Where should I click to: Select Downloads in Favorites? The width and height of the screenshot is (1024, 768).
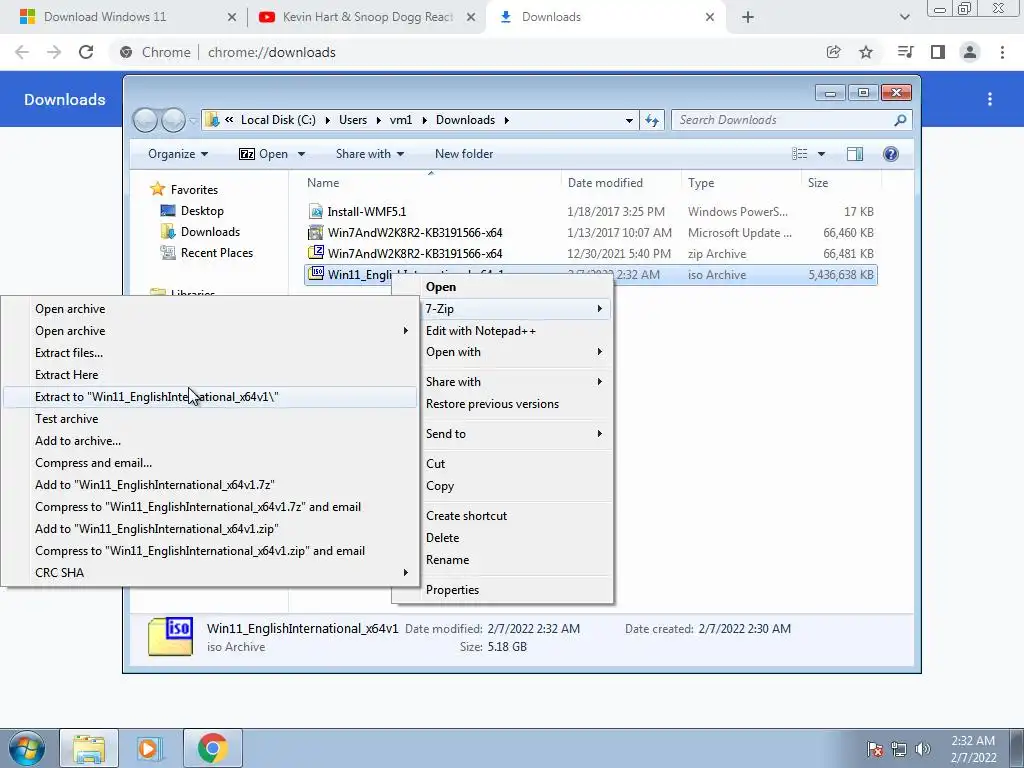click(x=200, y=232)
